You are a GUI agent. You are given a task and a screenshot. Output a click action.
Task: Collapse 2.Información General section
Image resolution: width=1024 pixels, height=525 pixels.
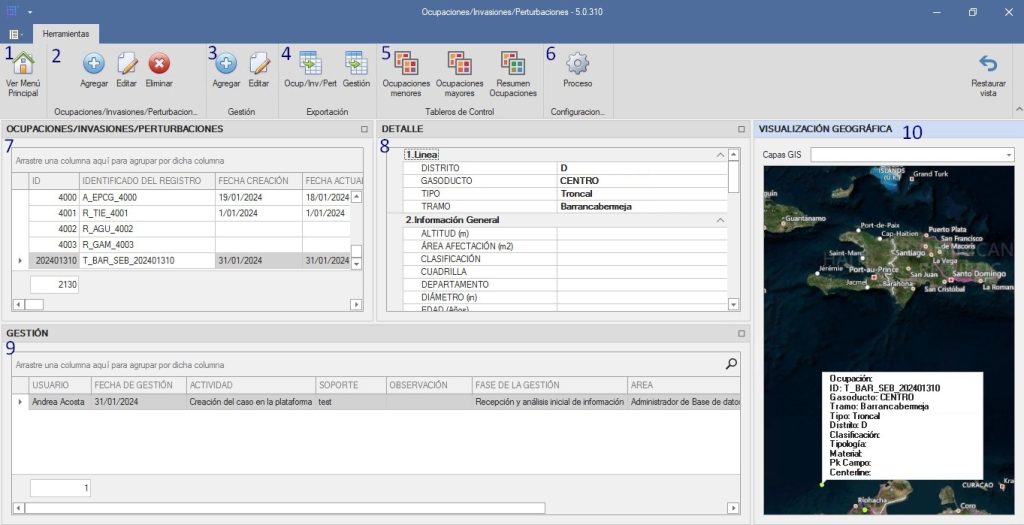[720, 219]
